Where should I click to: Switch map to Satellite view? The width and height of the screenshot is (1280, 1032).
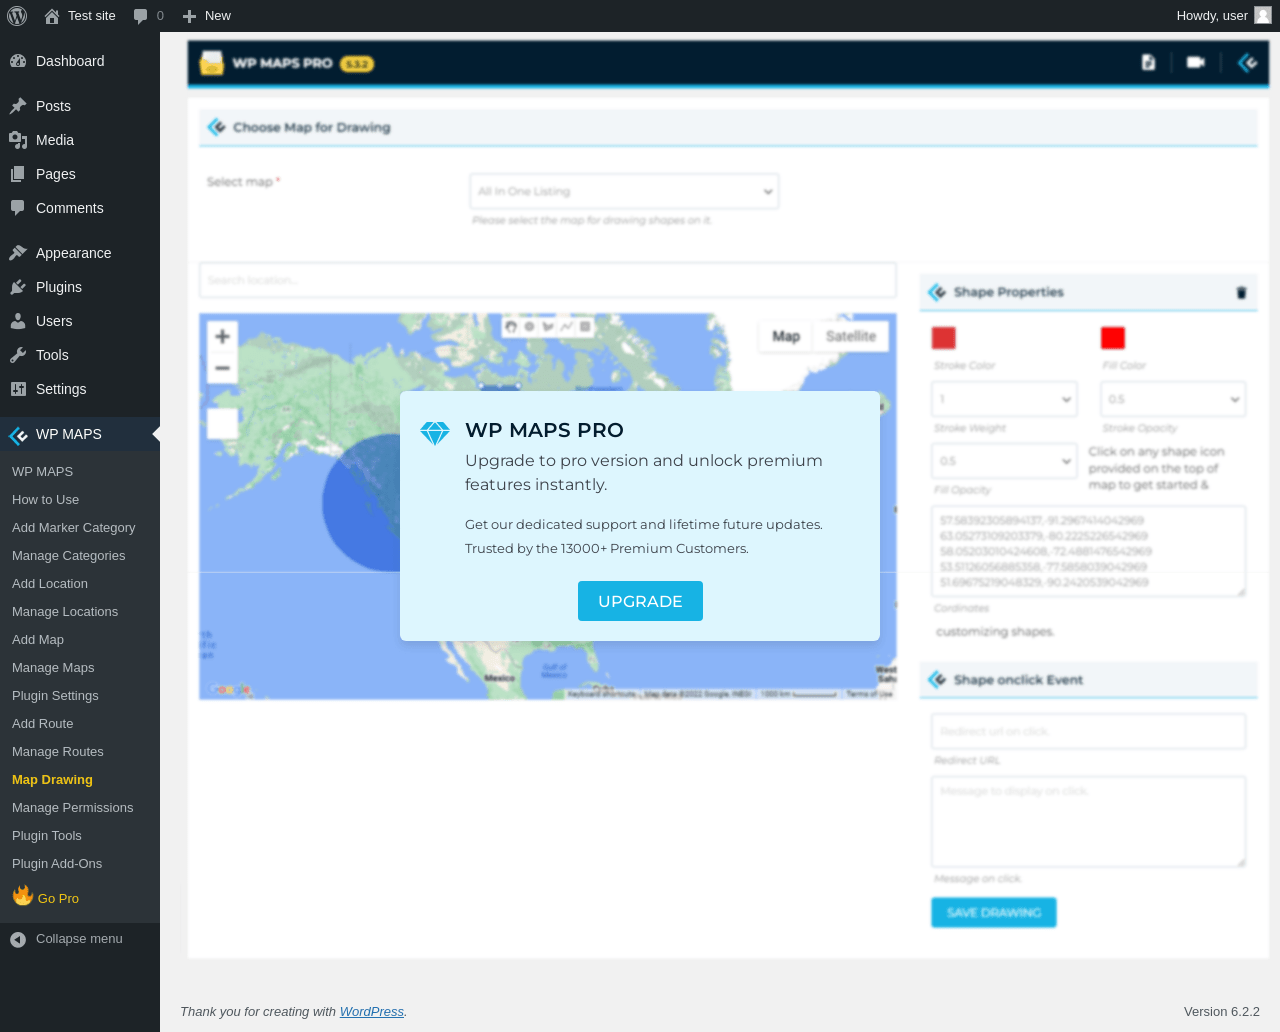point(851,336)
